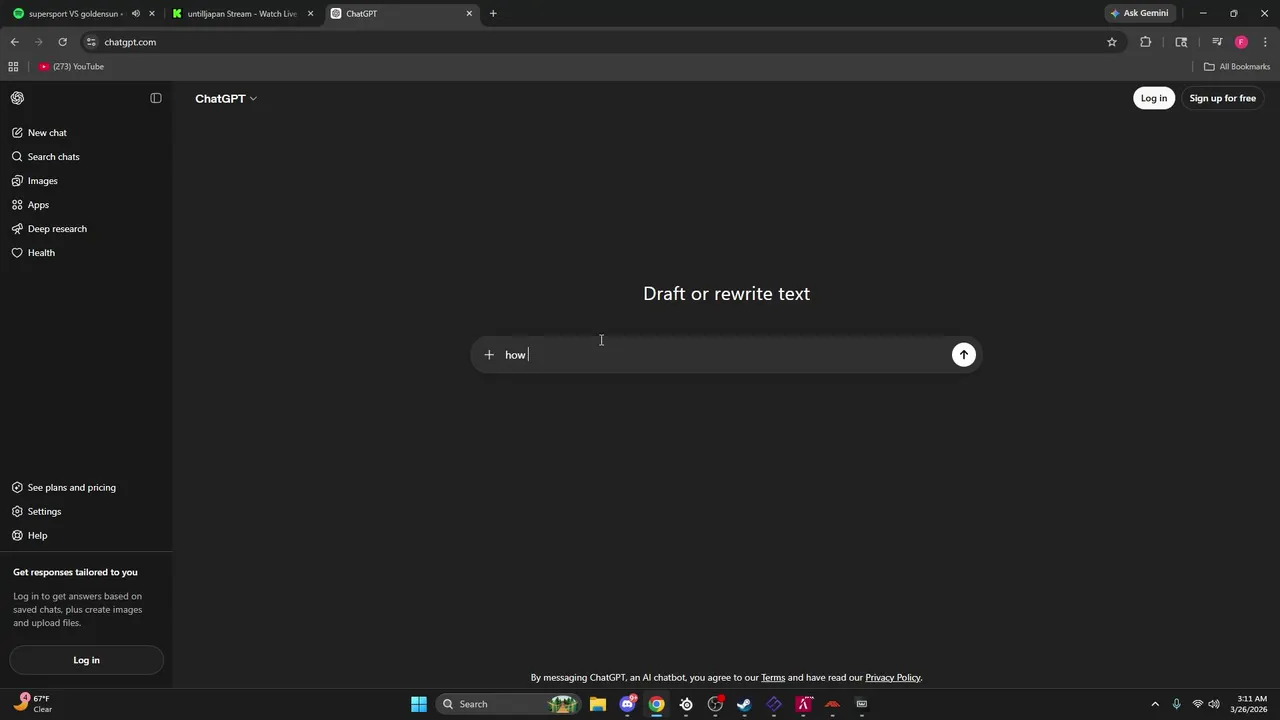Click the Log in button at top right

(x=1154, y=98)
